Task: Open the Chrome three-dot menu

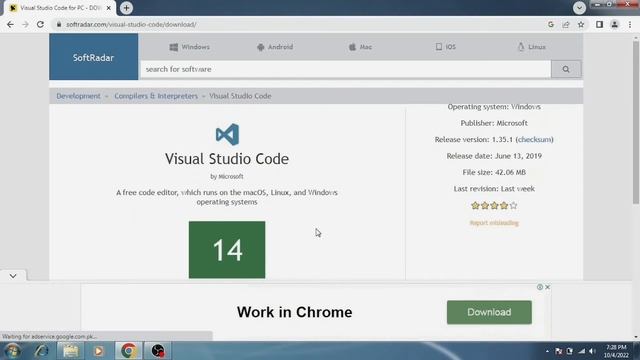Action: click(x=630, y=24)
